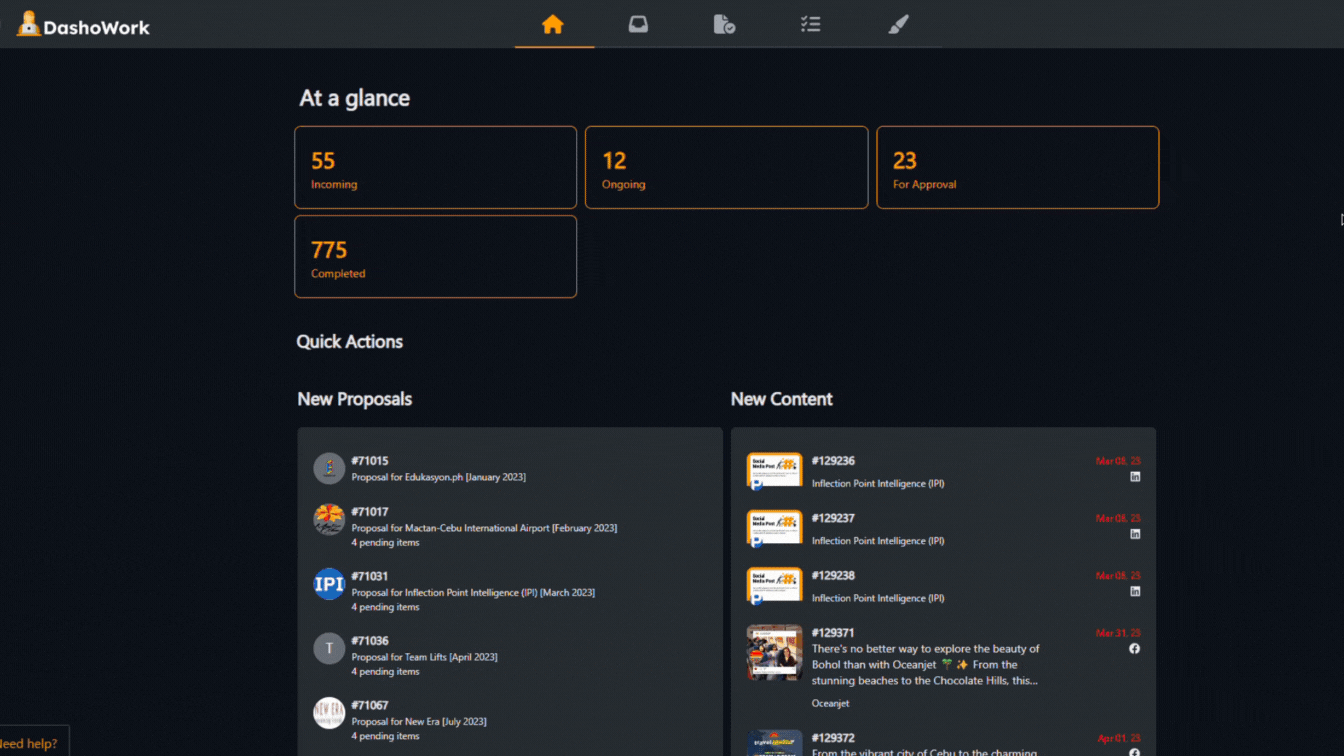Click thumbnail of content #129238
This screenshot has width=1344, height=756.
point(774,586)
